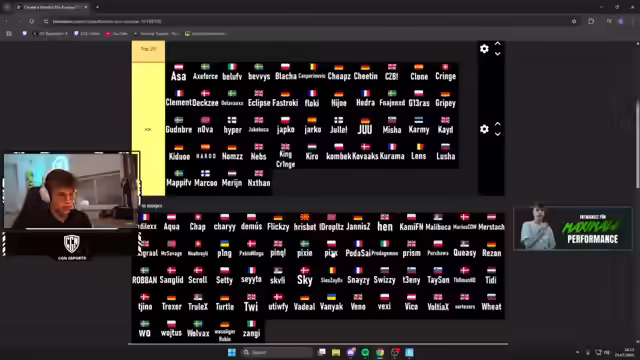Click the Maximale Performance ad banner
This screenshot has height=360, width=640.
(x=573, y=229)
